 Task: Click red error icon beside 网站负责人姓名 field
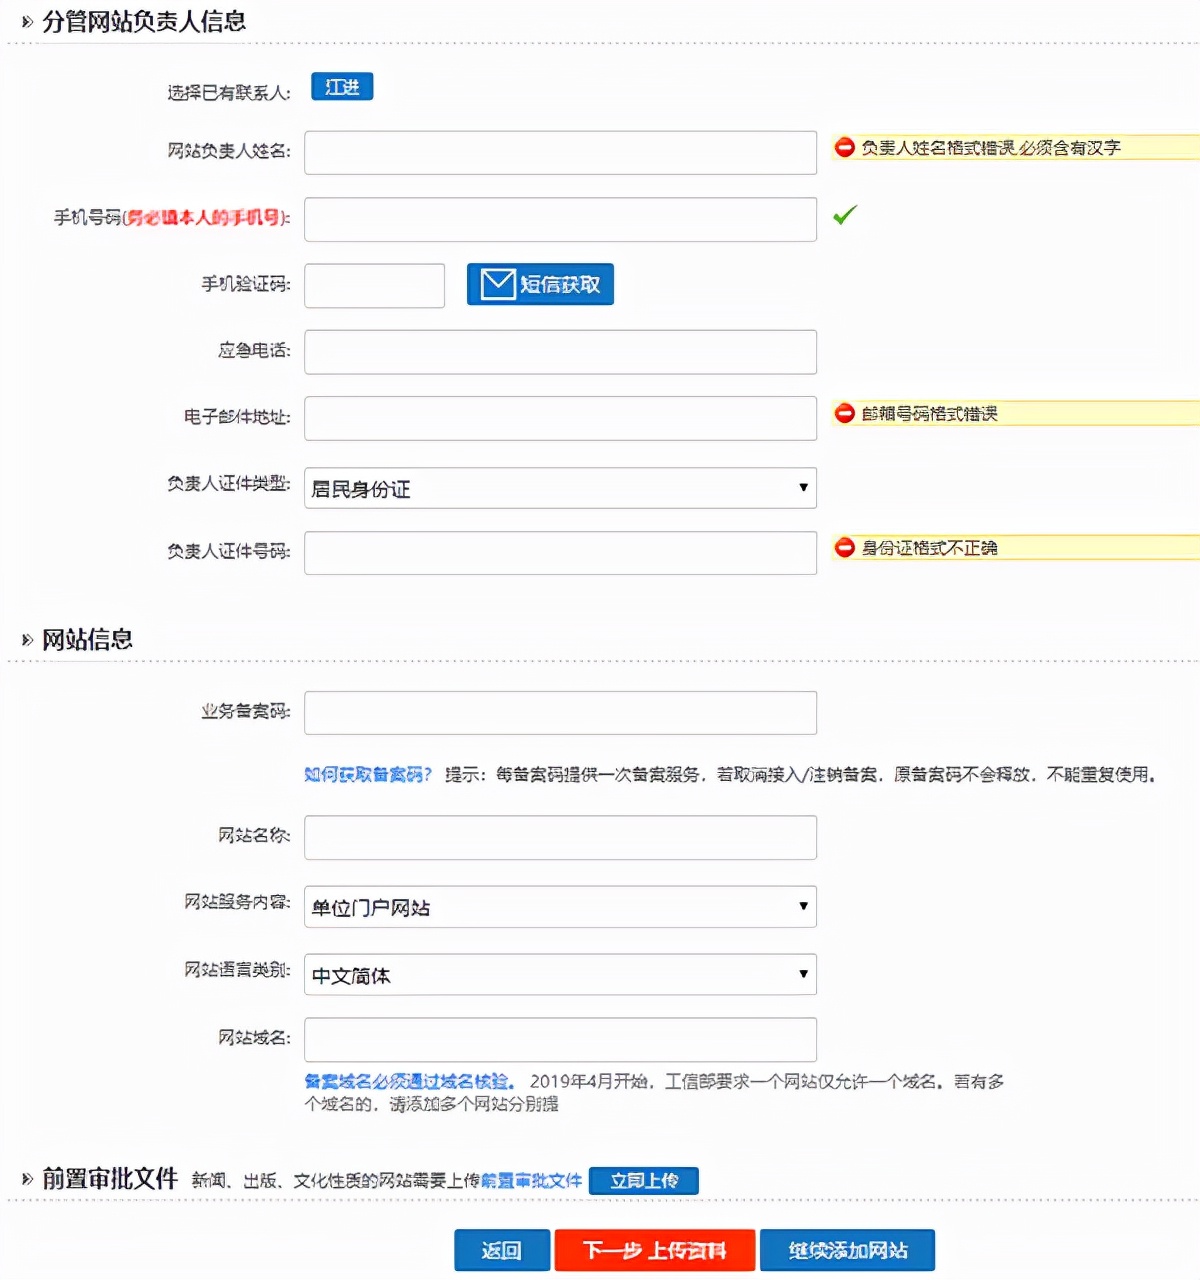[844, 147]
